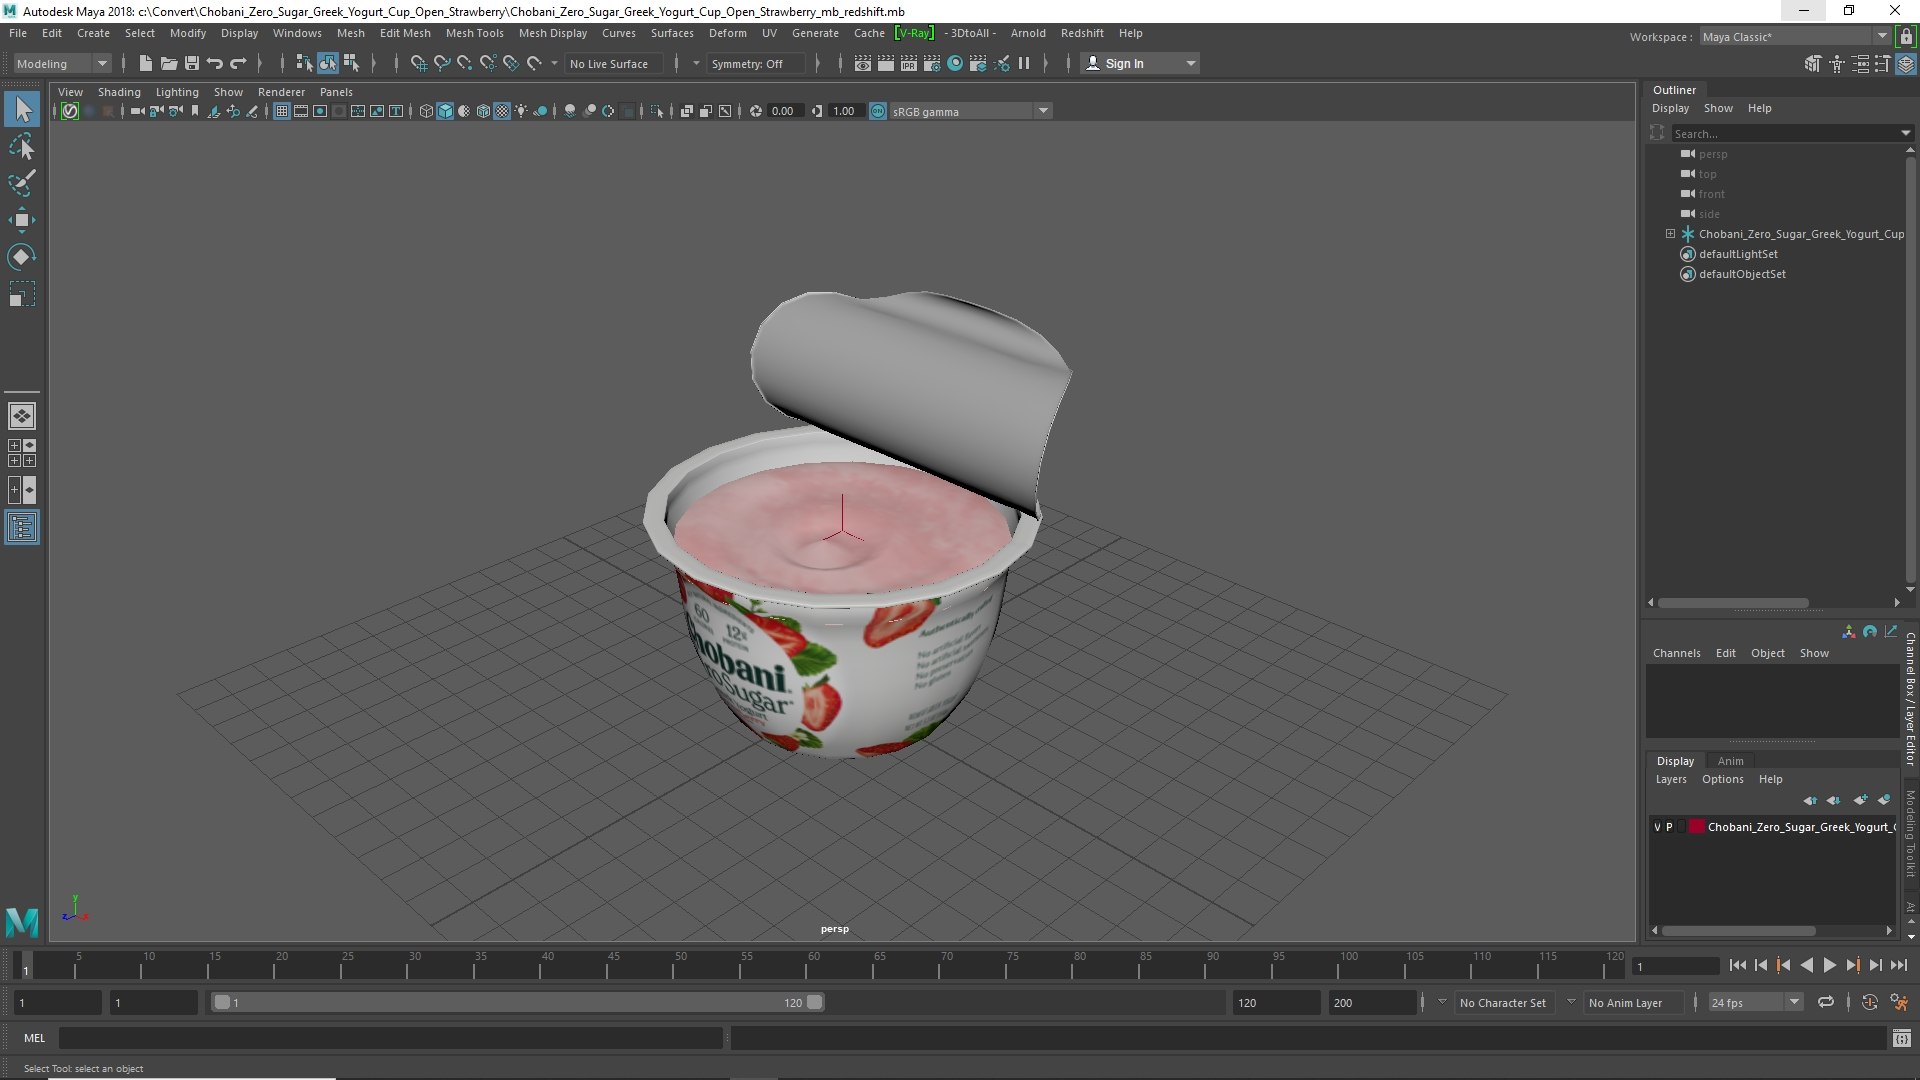This screenshot has height=1080, width=1920.
Task: Toggle viewport grid display icon
Action: pos(282,111)
